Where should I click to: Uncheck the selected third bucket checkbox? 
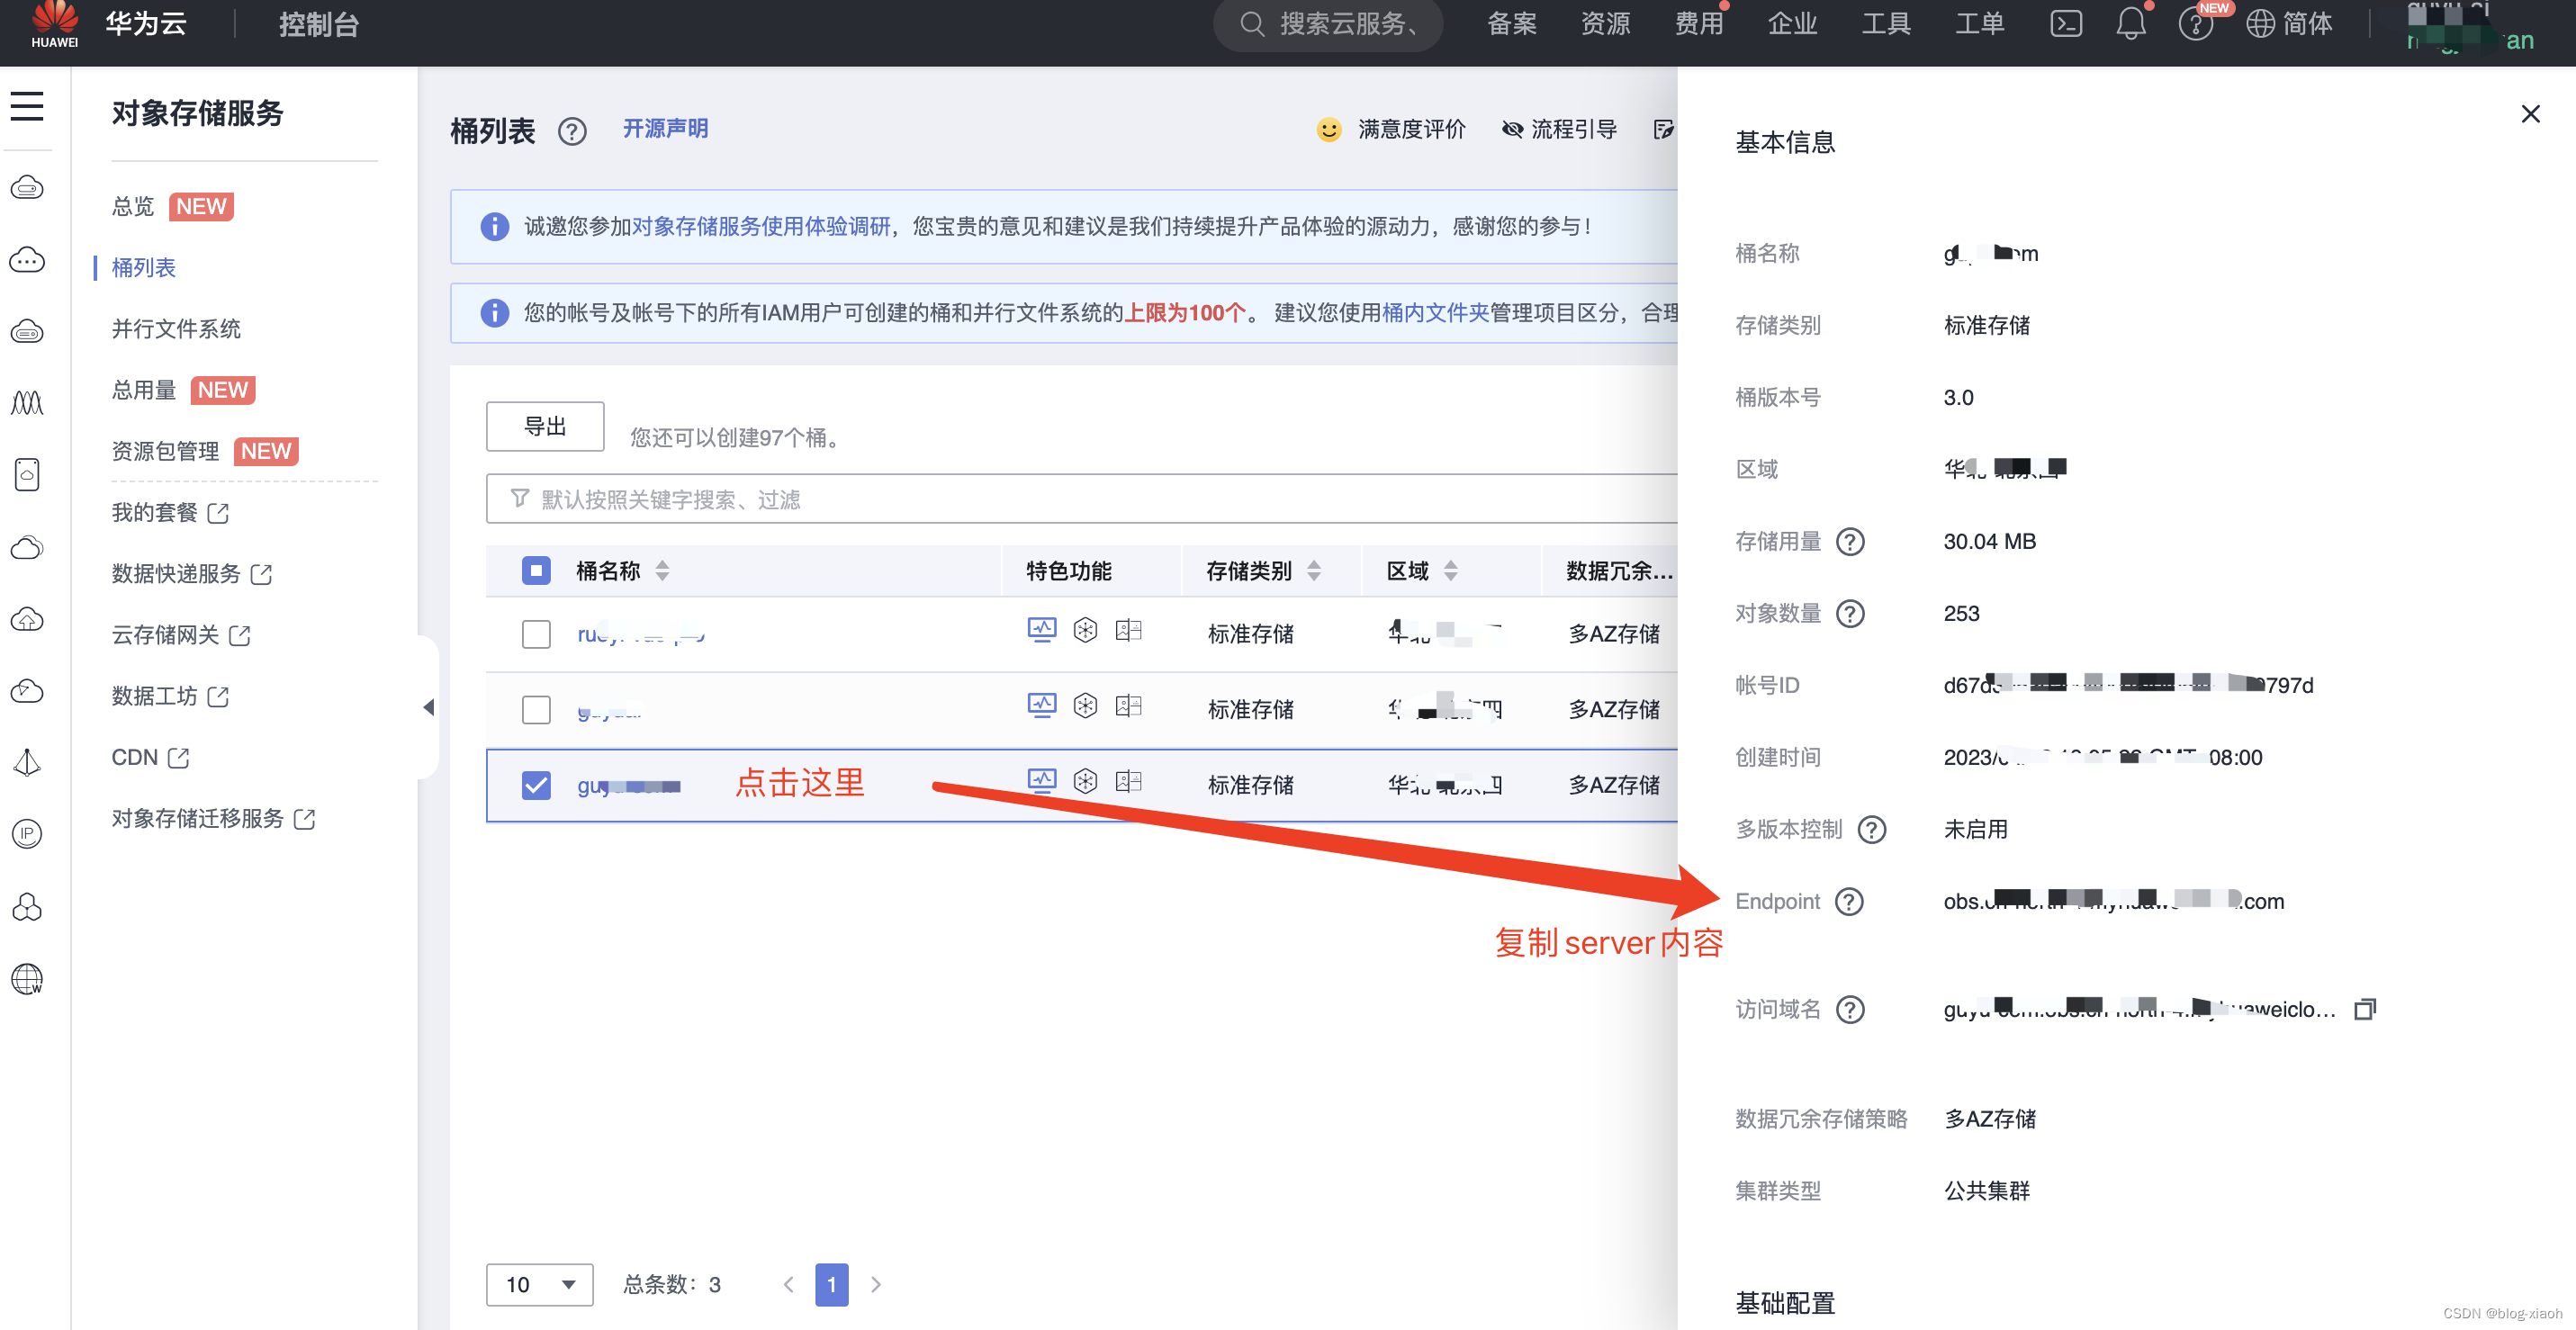[x=536, y=785]
